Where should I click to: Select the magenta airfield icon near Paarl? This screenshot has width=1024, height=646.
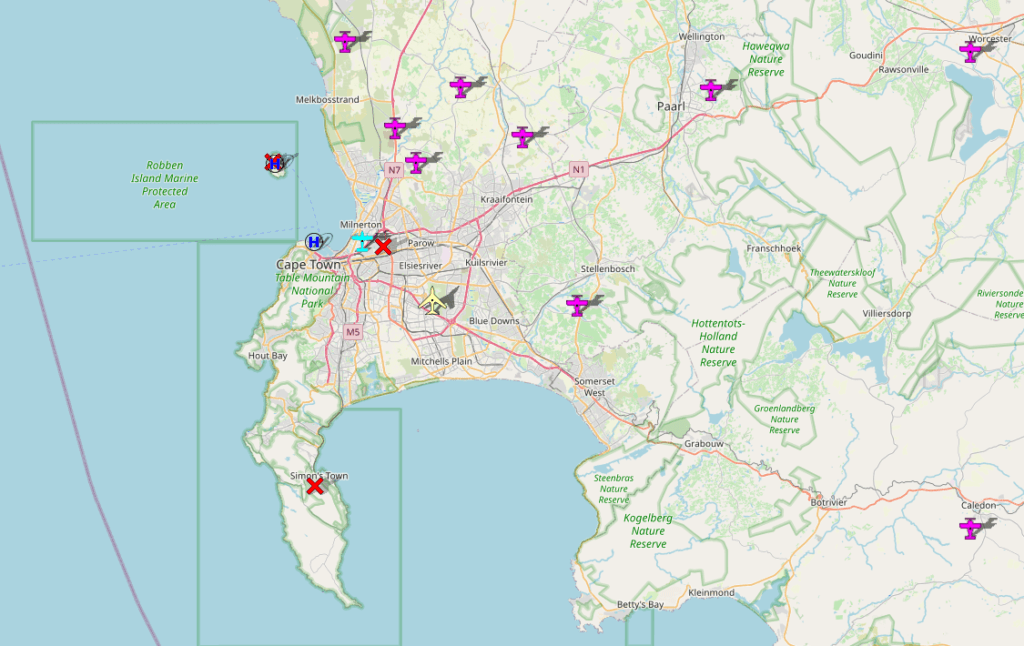click(x=711, y=90)
